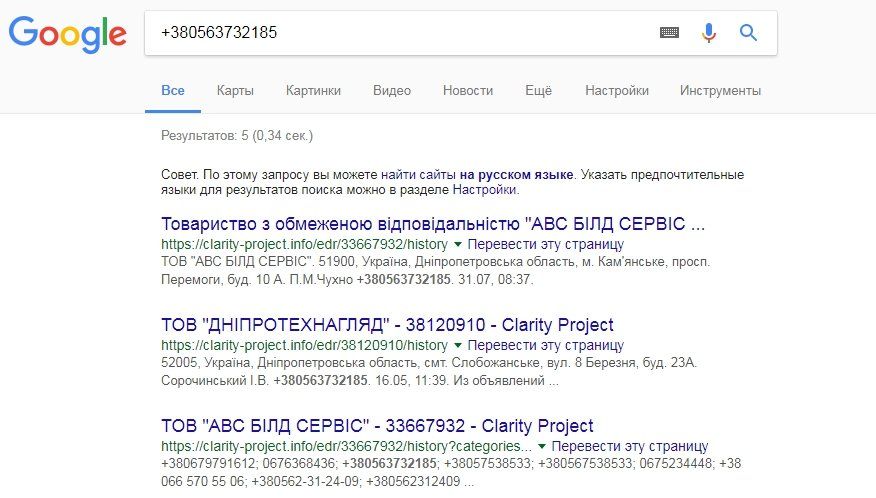Open the on-screen keyboard icon
Viewport: 876px width, 498px height.
click(669, 32)
